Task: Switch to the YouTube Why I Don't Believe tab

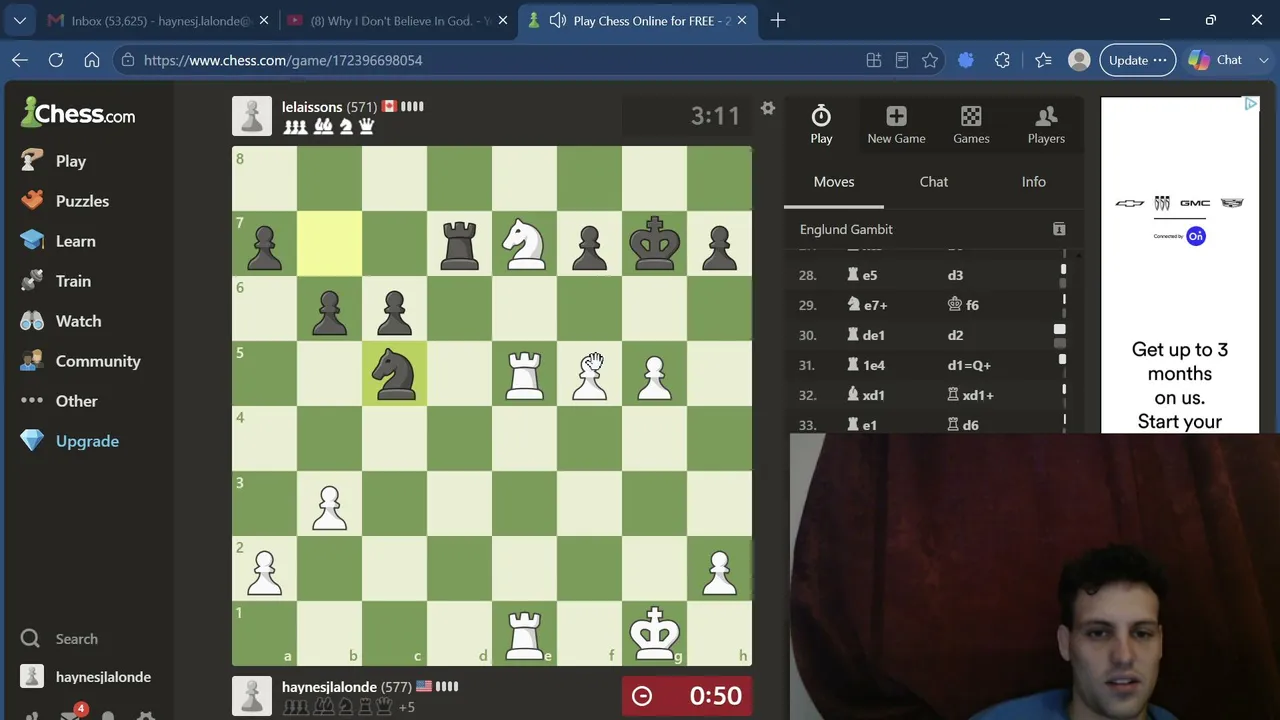Action: (397, 20)
